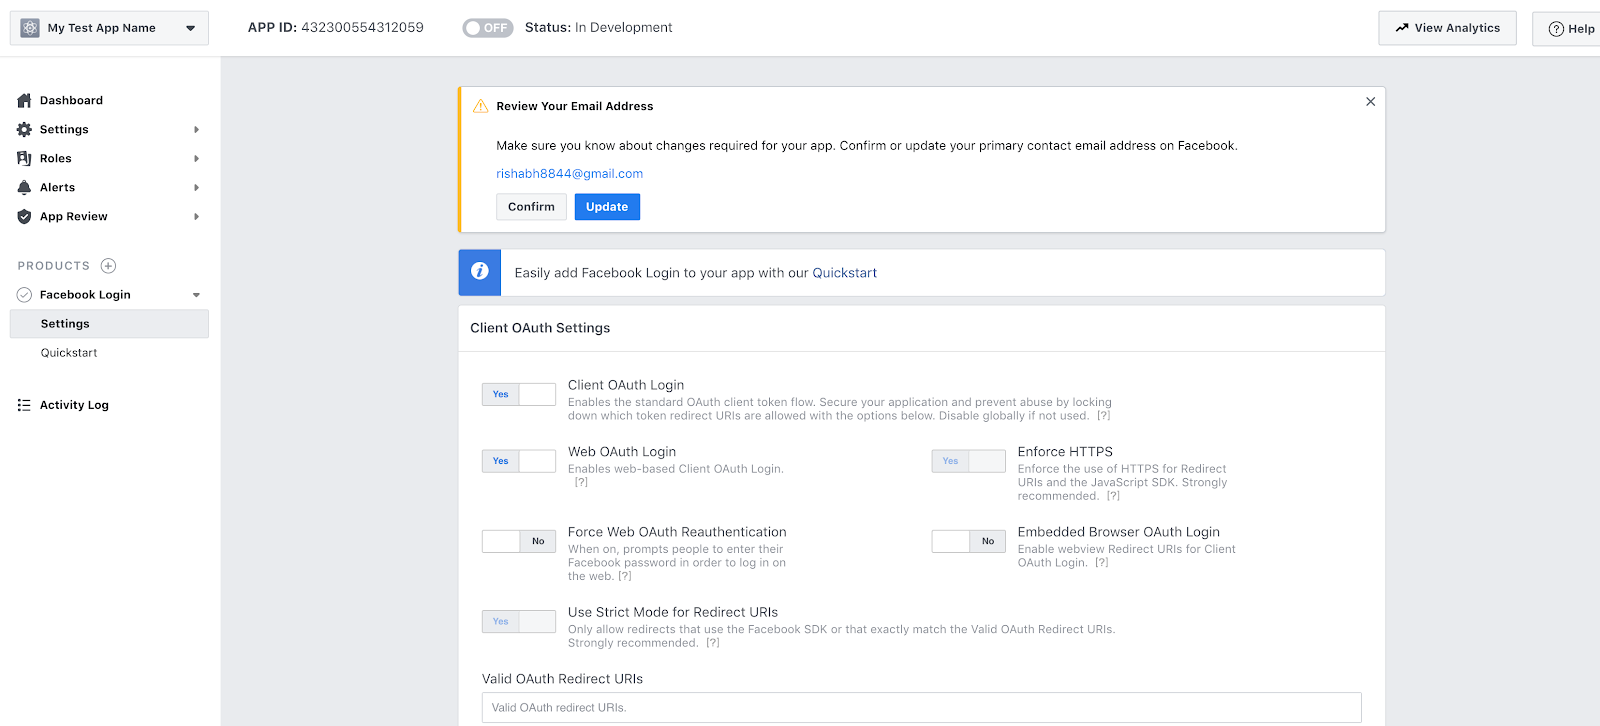
Task: Open help tooltip for Client OAuth Login
Action: (x=1103, y=416)
